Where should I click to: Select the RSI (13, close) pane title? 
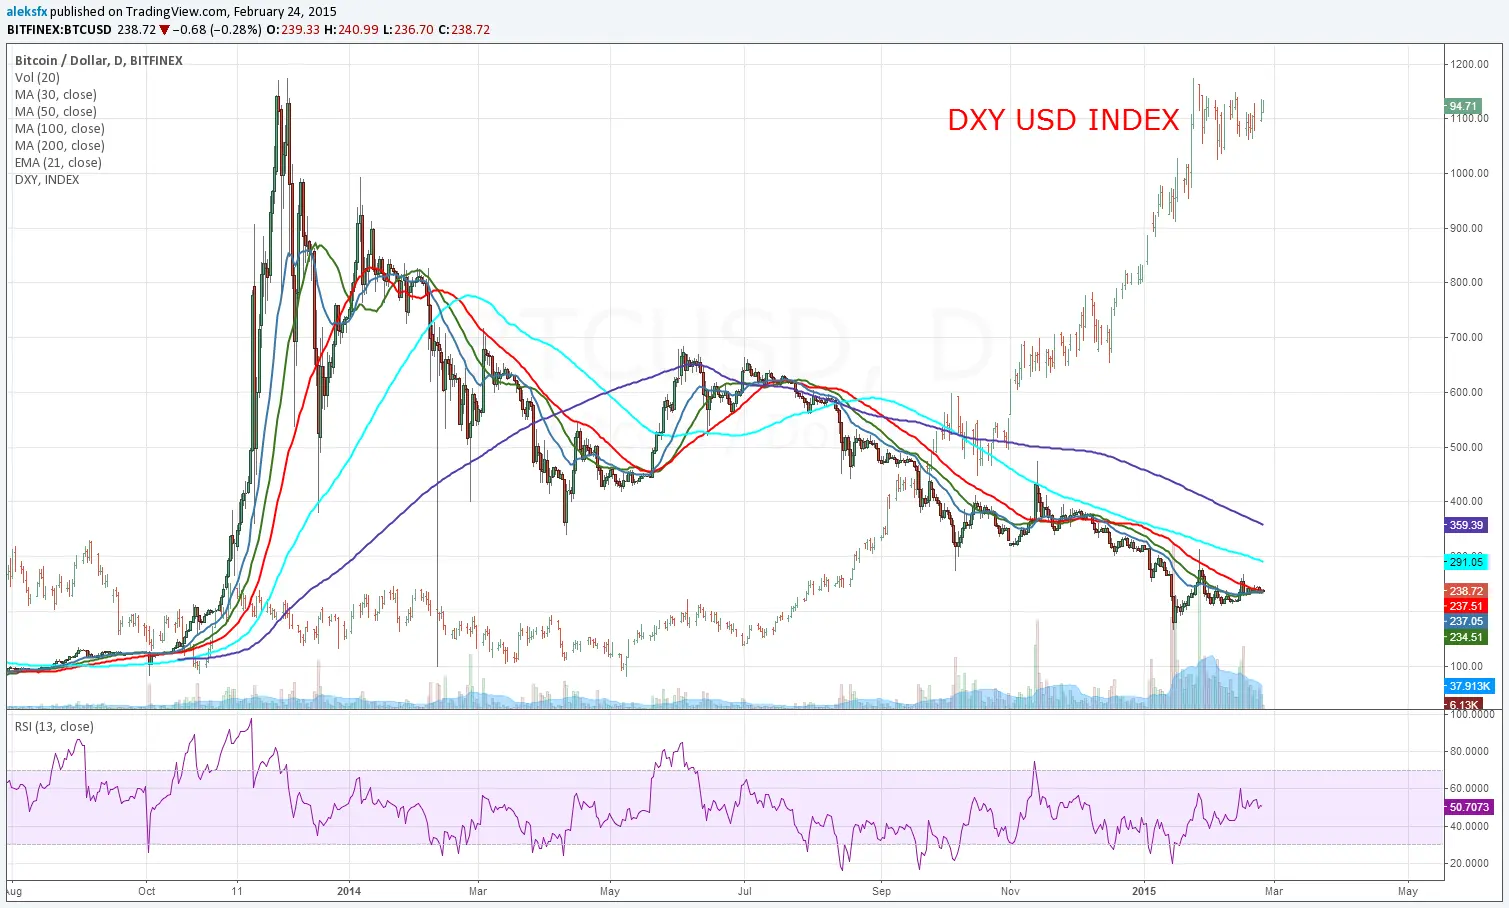(52, 726)
